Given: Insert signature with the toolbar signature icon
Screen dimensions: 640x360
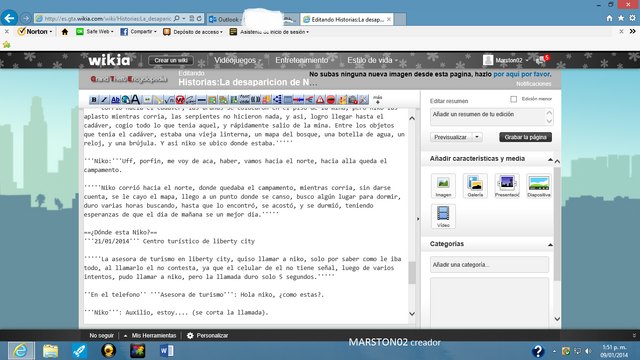Looking at the screenshot, I should [x=191, y=100].
